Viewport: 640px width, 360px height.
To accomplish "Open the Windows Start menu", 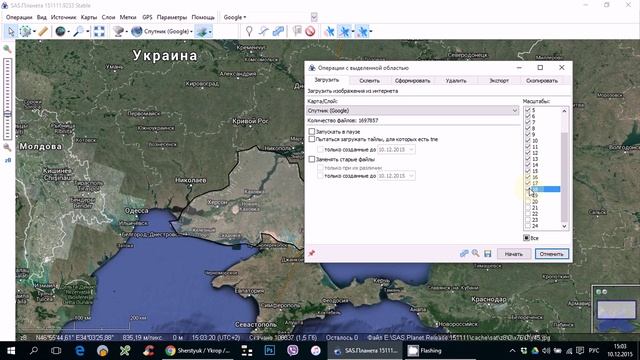I will point(11,351).
